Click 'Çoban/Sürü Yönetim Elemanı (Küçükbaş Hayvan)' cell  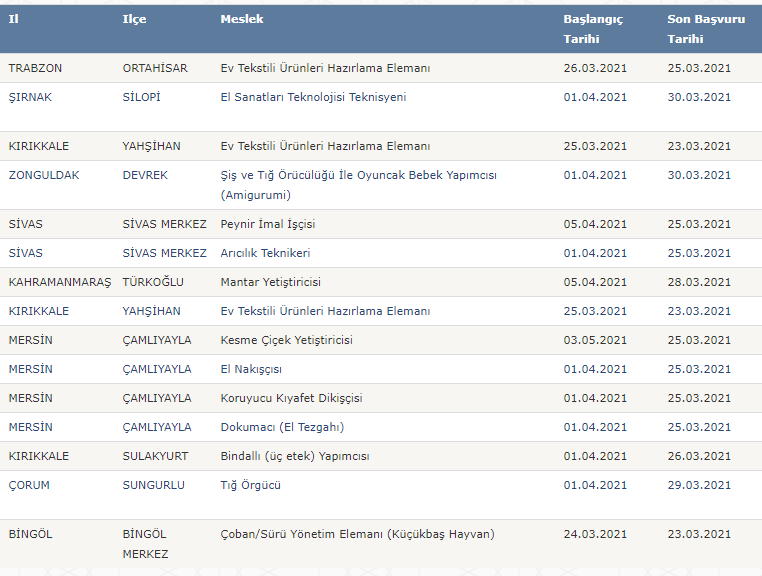coord(358,534)
